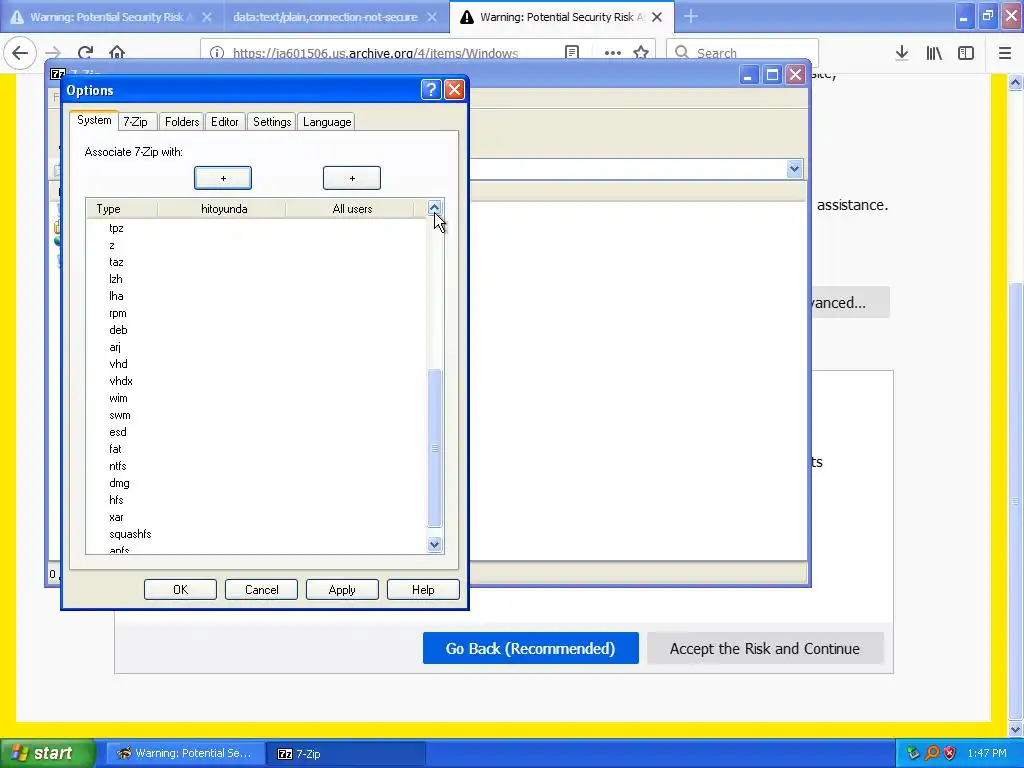The image size is (1024, 768).
Task: Sort by the Type column header
Action: tap(122, 209)
